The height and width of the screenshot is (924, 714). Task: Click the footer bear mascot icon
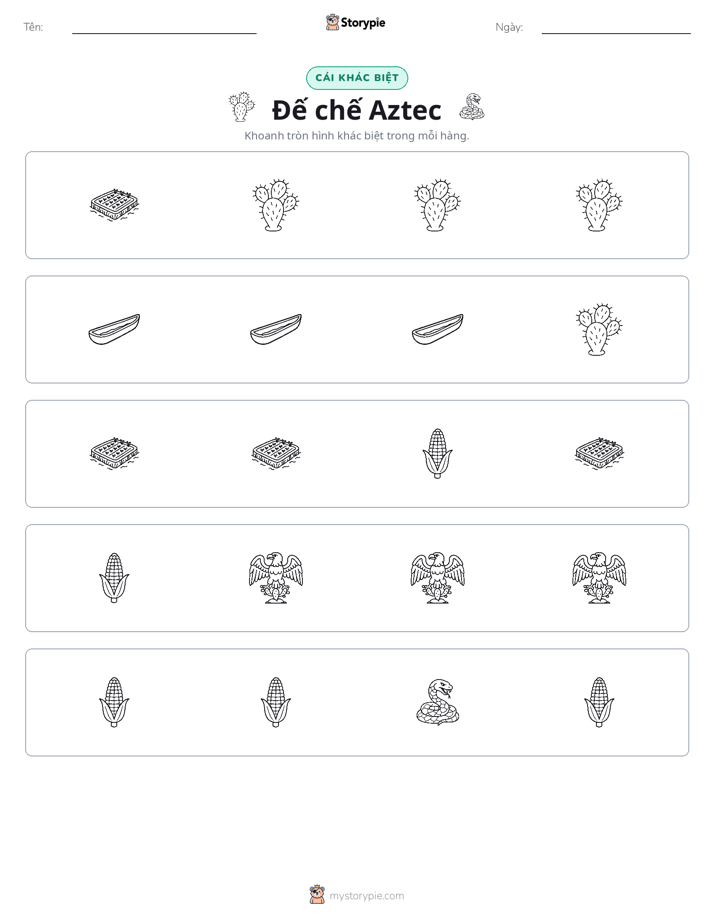click(317, 895)
